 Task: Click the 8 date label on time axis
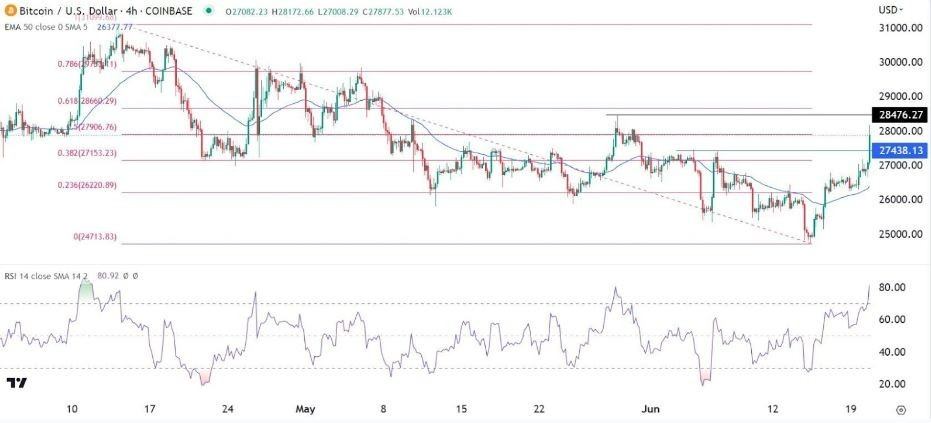tap(384, 409)
